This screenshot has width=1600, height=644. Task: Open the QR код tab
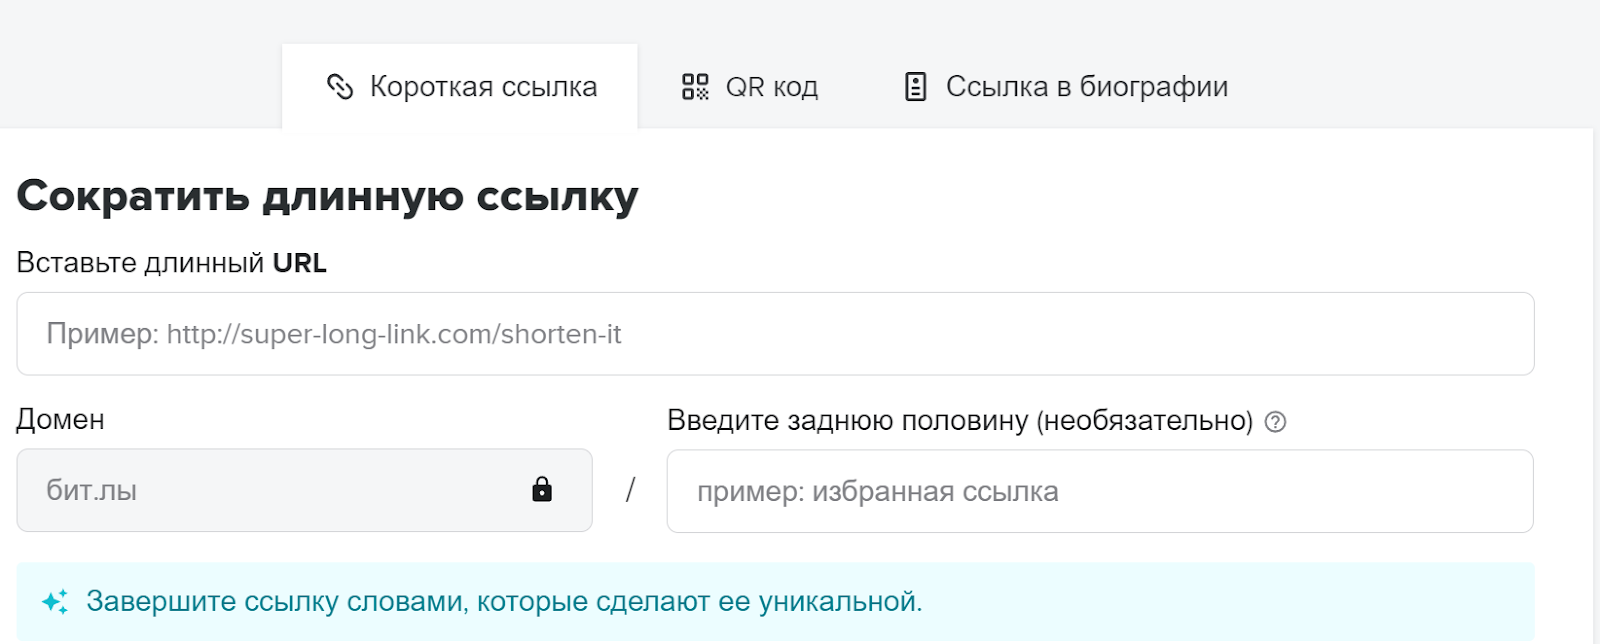(750, 87)
